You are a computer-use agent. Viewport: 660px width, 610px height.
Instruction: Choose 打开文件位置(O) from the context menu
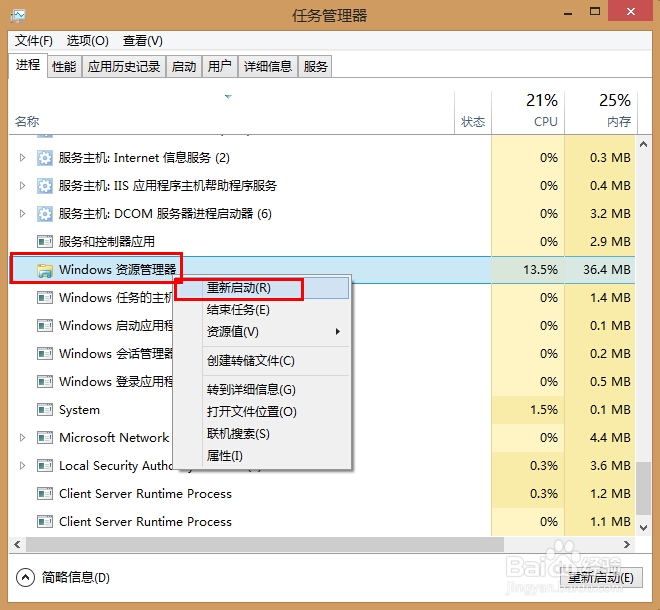[262, 412]
